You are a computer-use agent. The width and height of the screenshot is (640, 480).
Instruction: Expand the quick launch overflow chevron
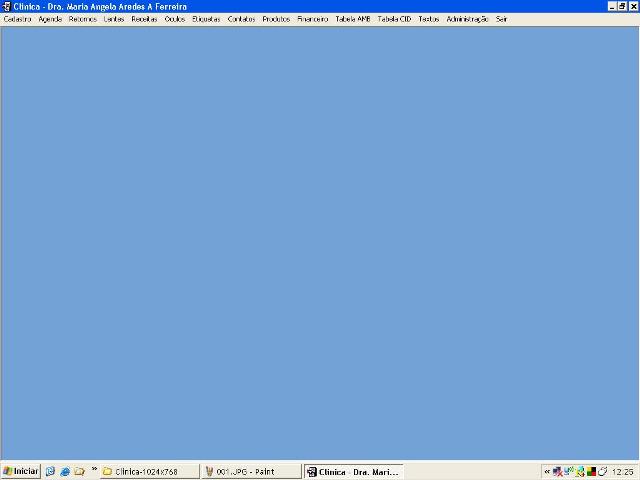[94, 469]
